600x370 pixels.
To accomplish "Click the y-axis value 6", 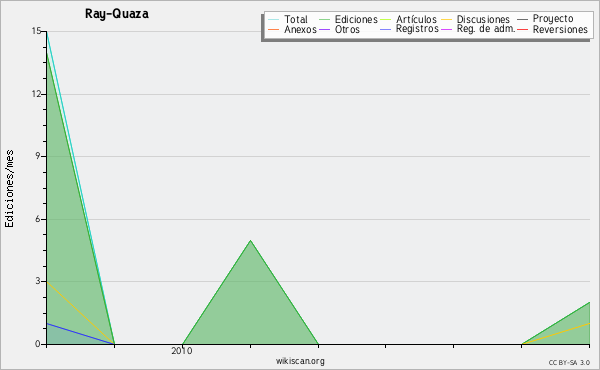I will 38,219.
